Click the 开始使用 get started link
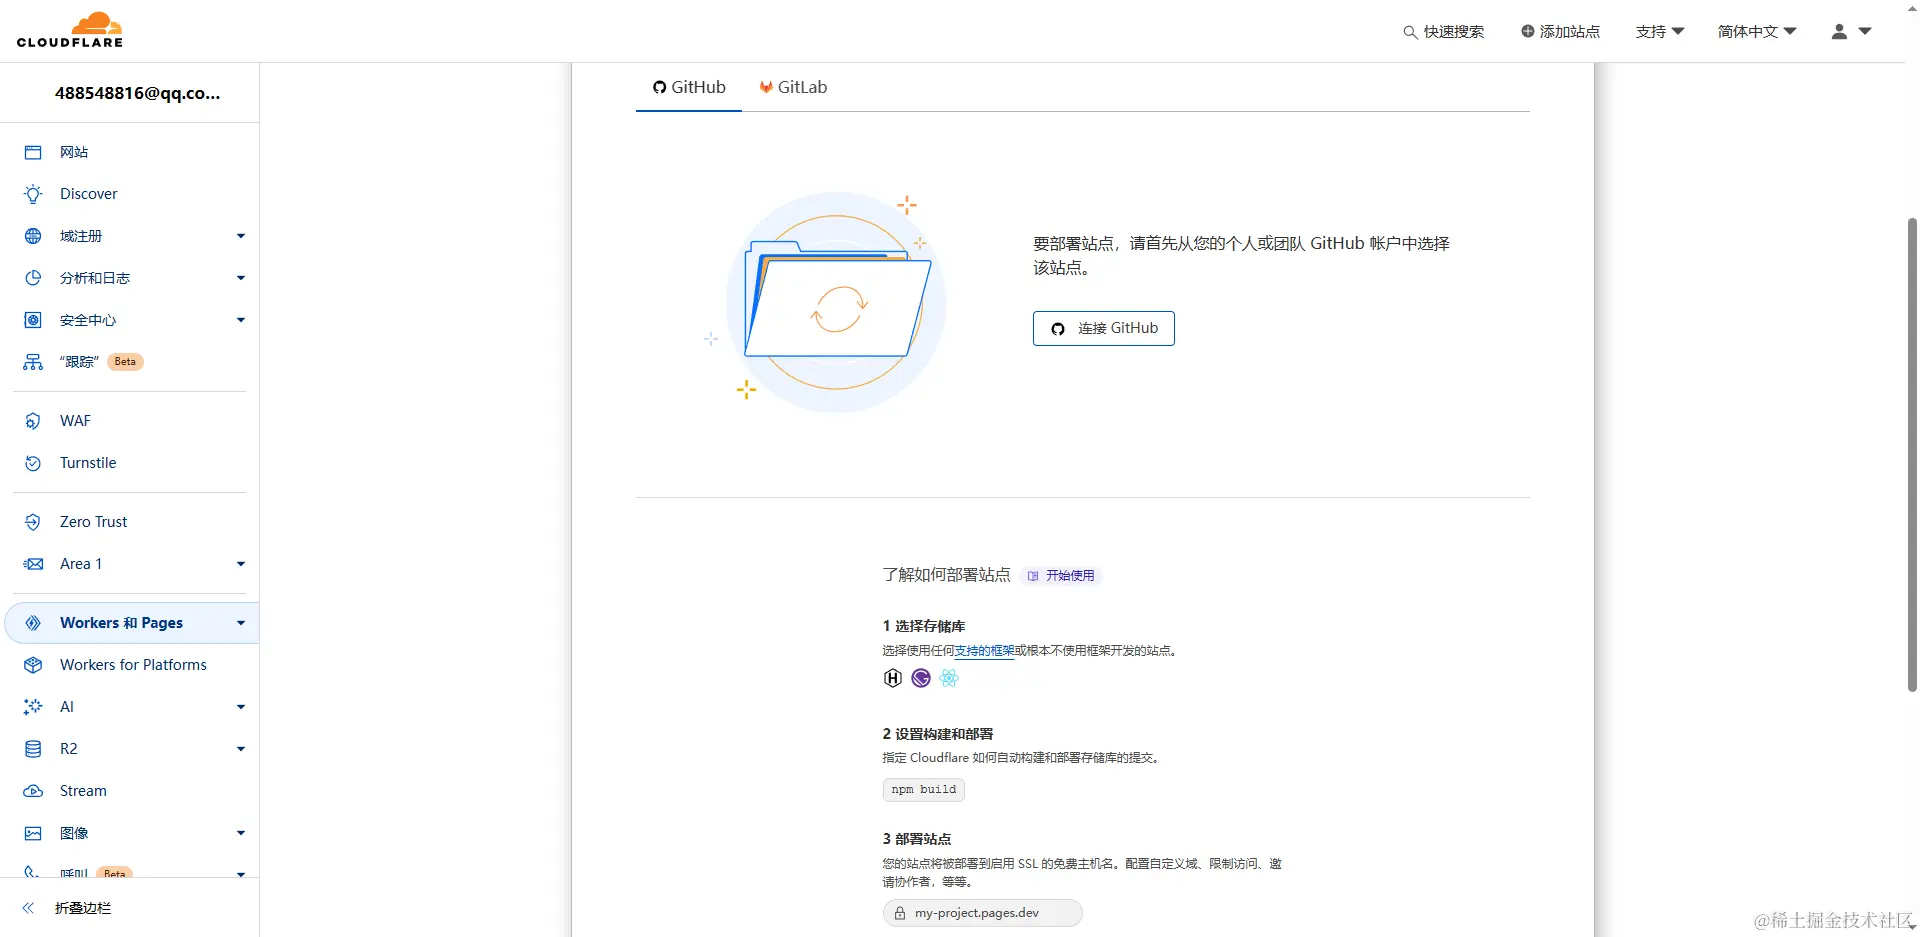Image resolution: width=1920 pixels, height=937 pixels. click(1062, 576)
